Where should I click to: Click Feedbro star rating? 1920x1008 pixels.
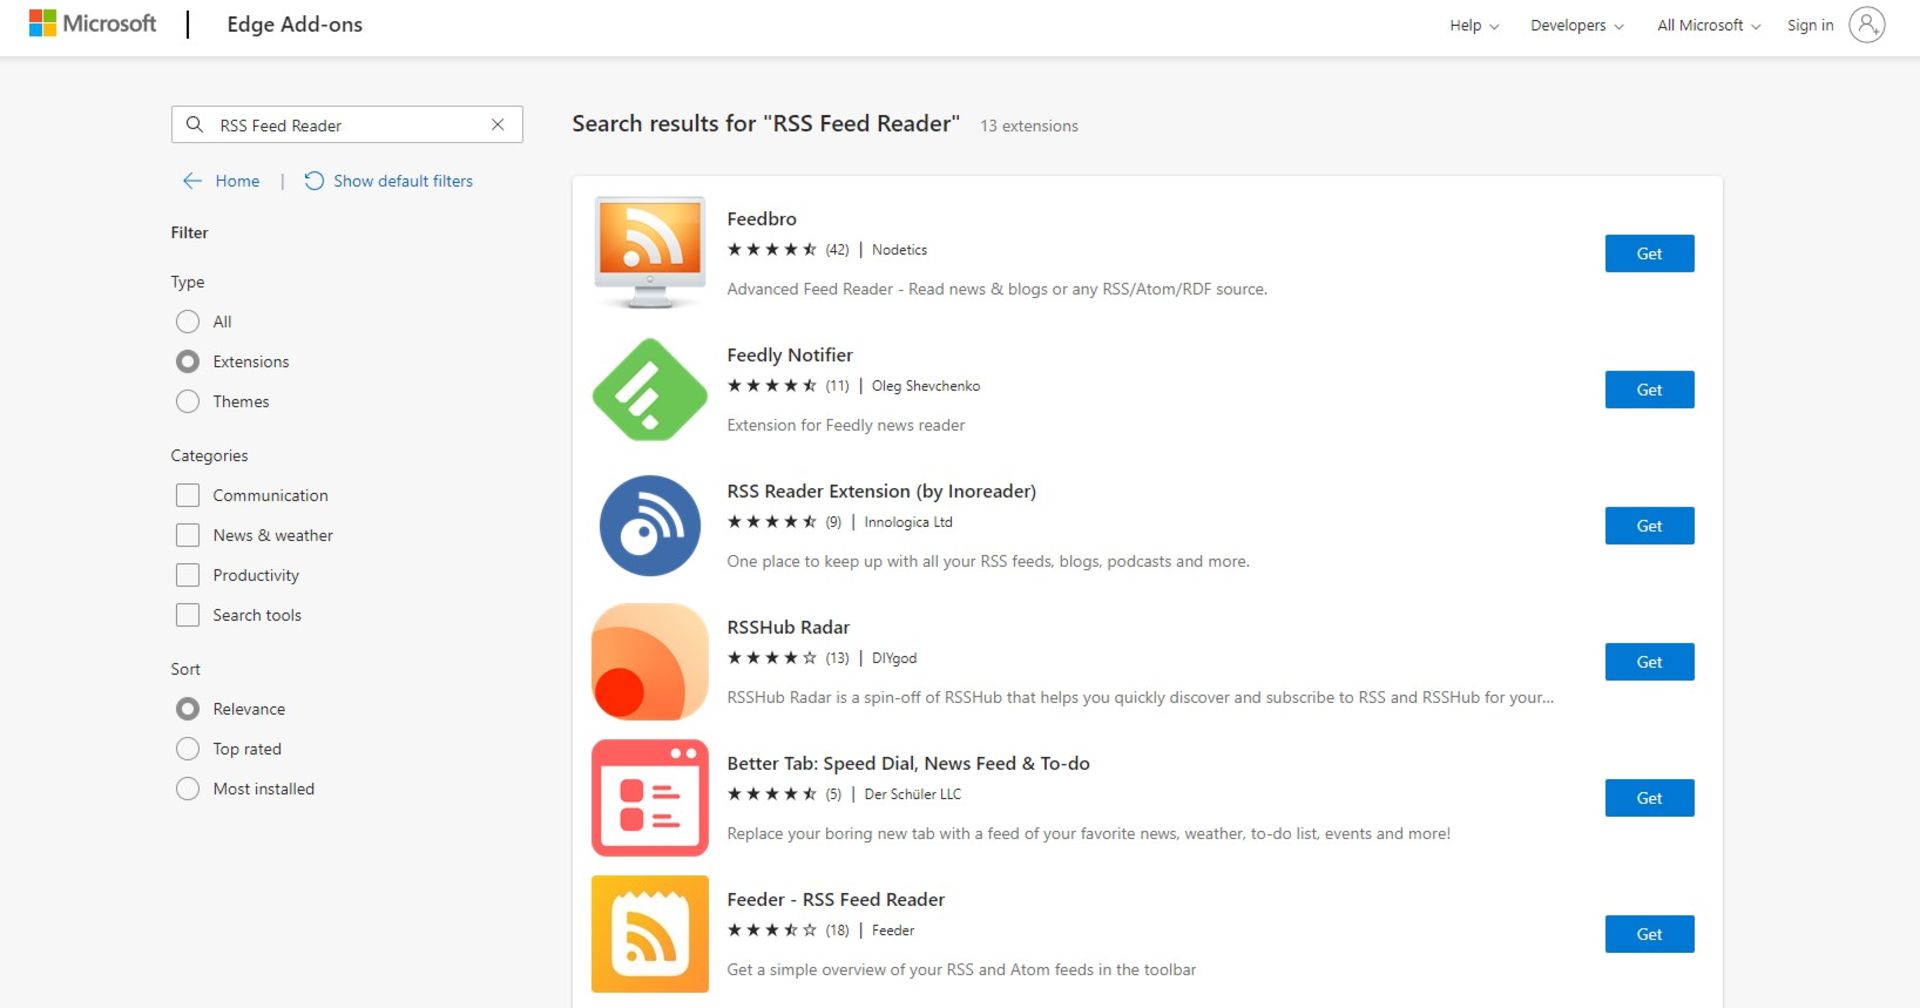[772, 249]
